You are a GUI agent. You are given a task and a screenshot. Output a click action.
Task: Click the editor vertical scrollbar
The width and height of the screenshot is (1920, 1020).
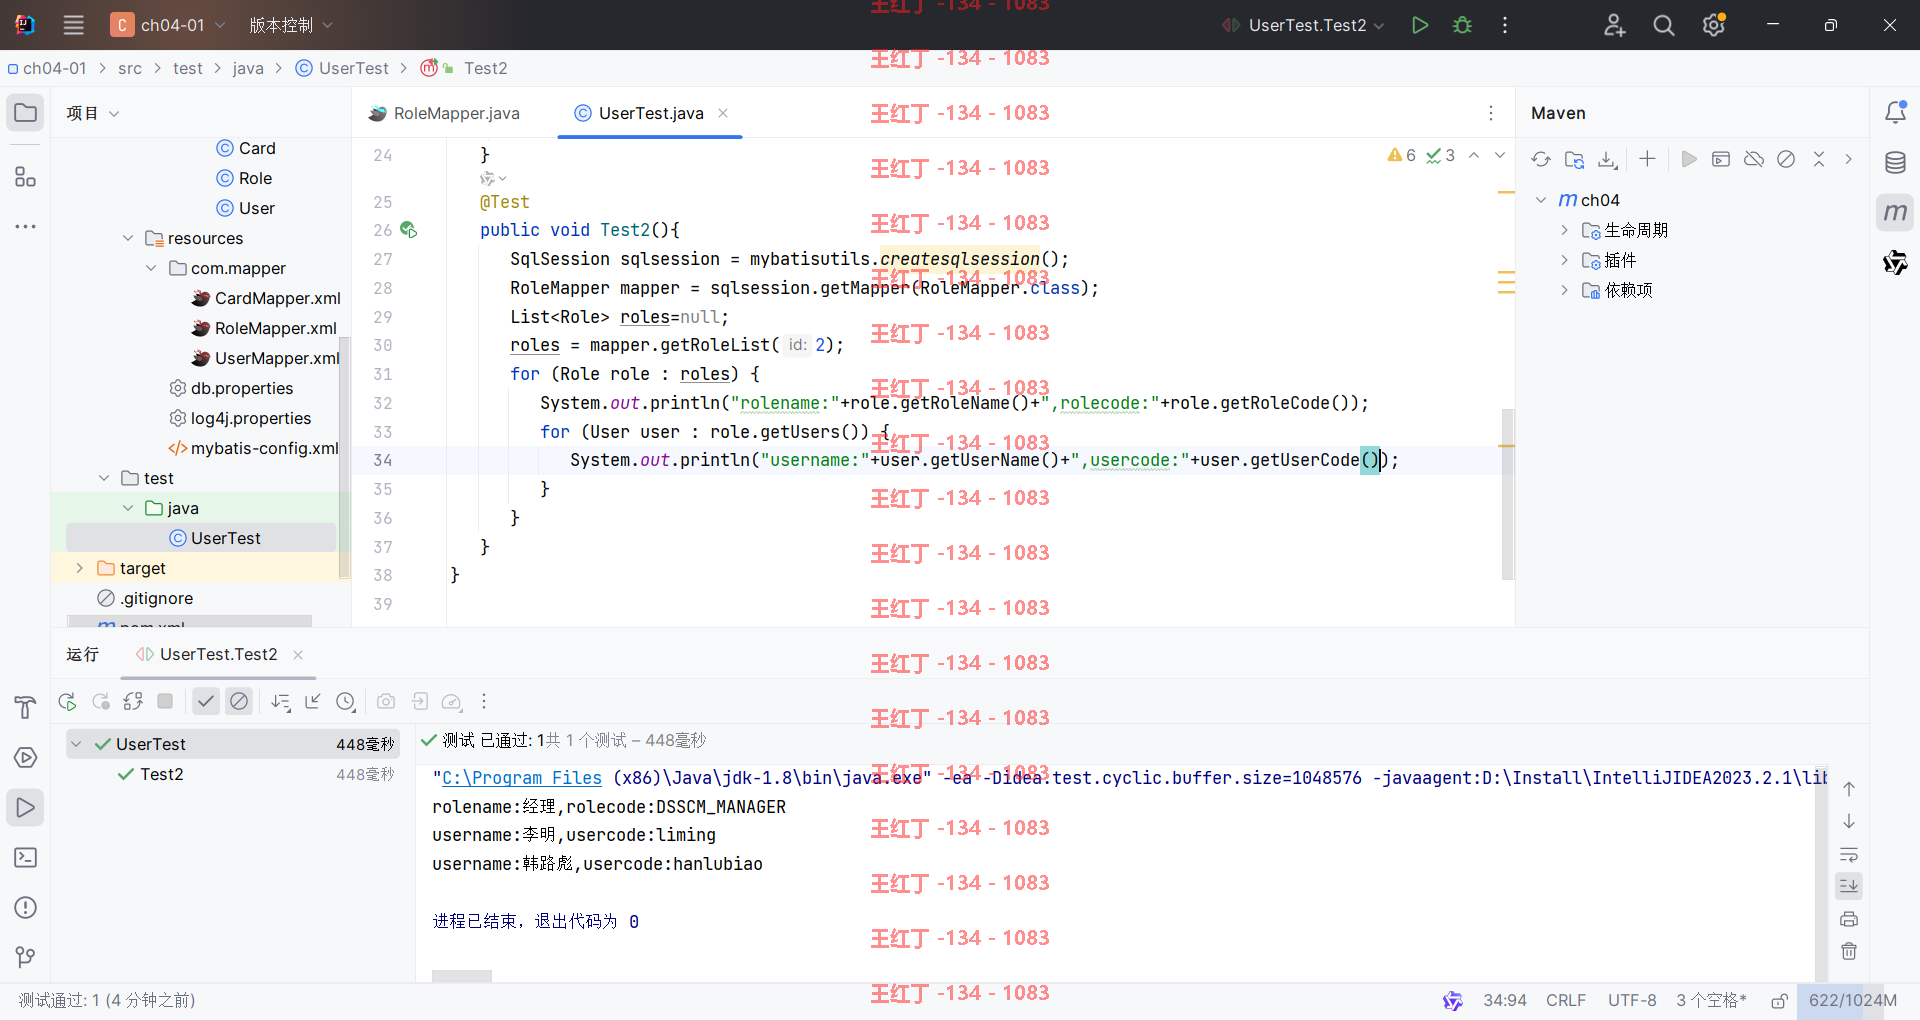1508,494
